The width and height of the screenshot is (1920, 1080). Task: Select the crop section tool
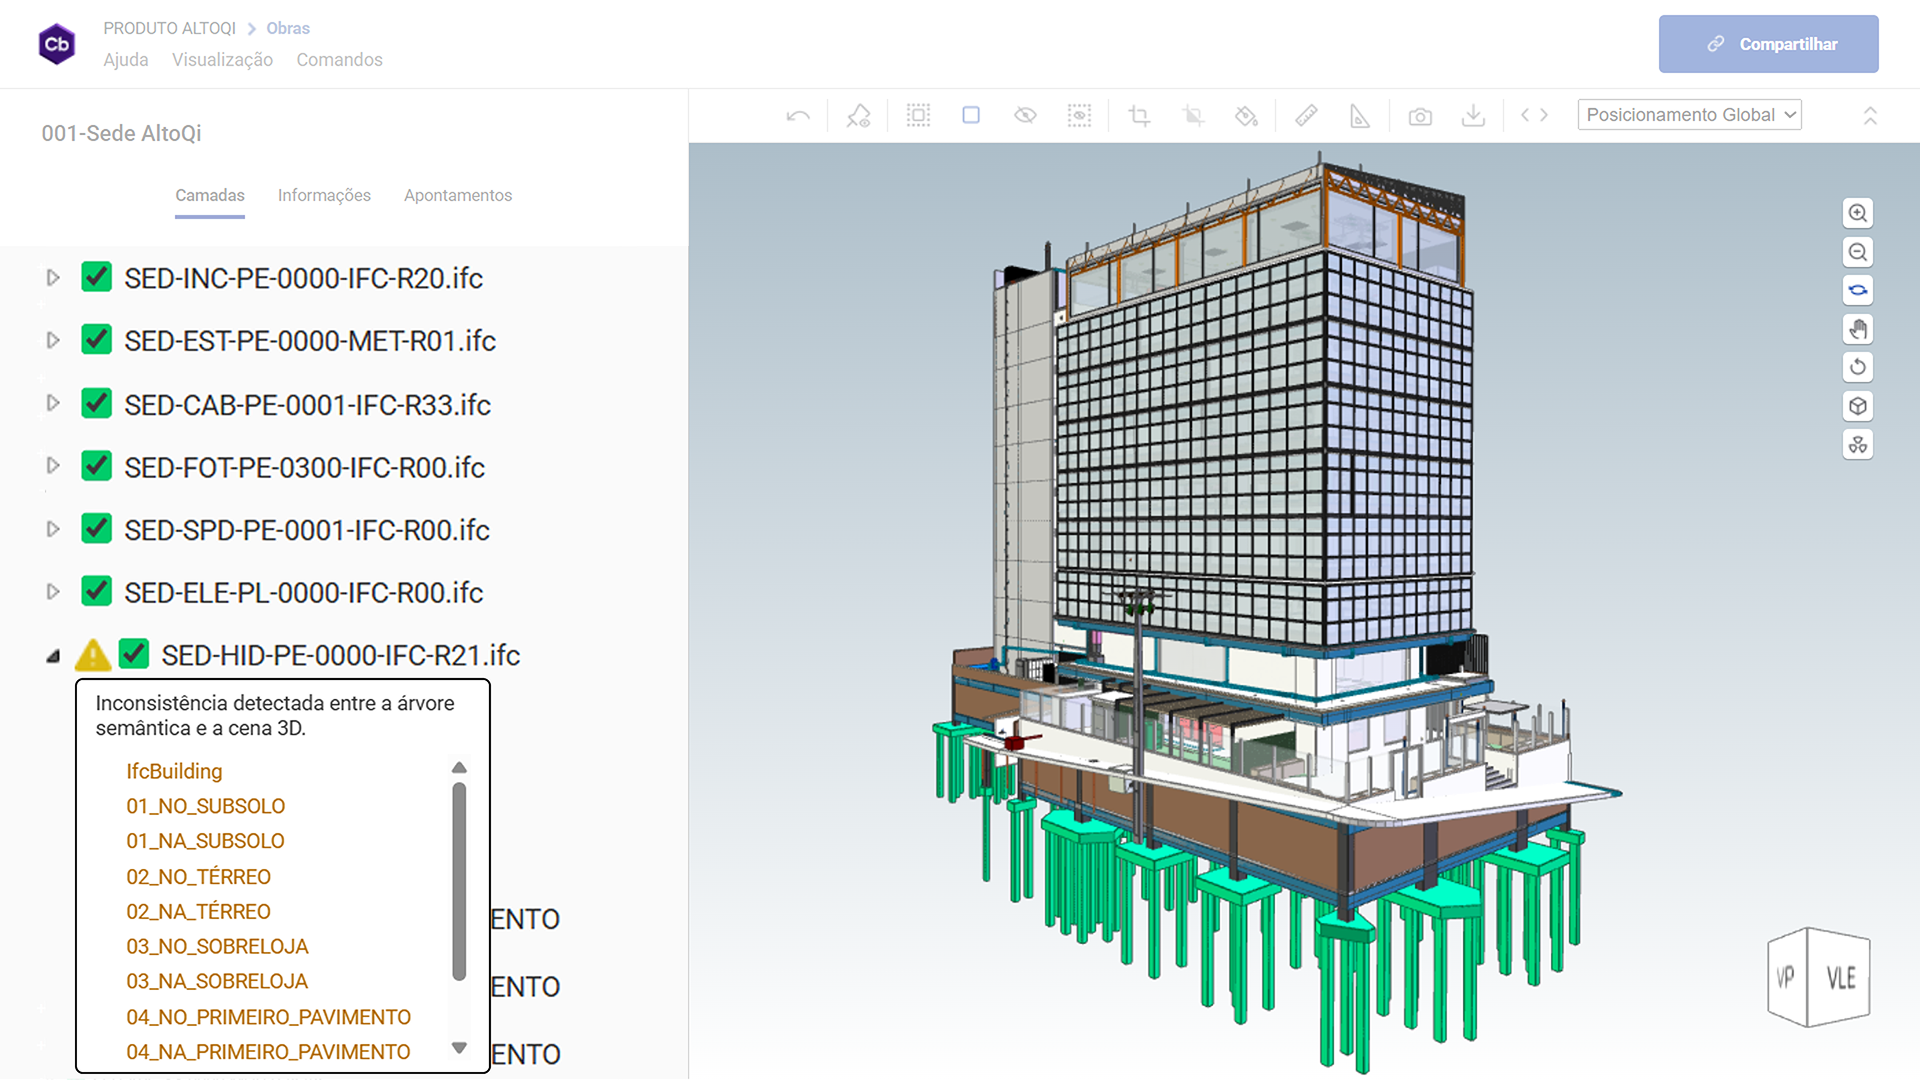[x=1139, y=116]
